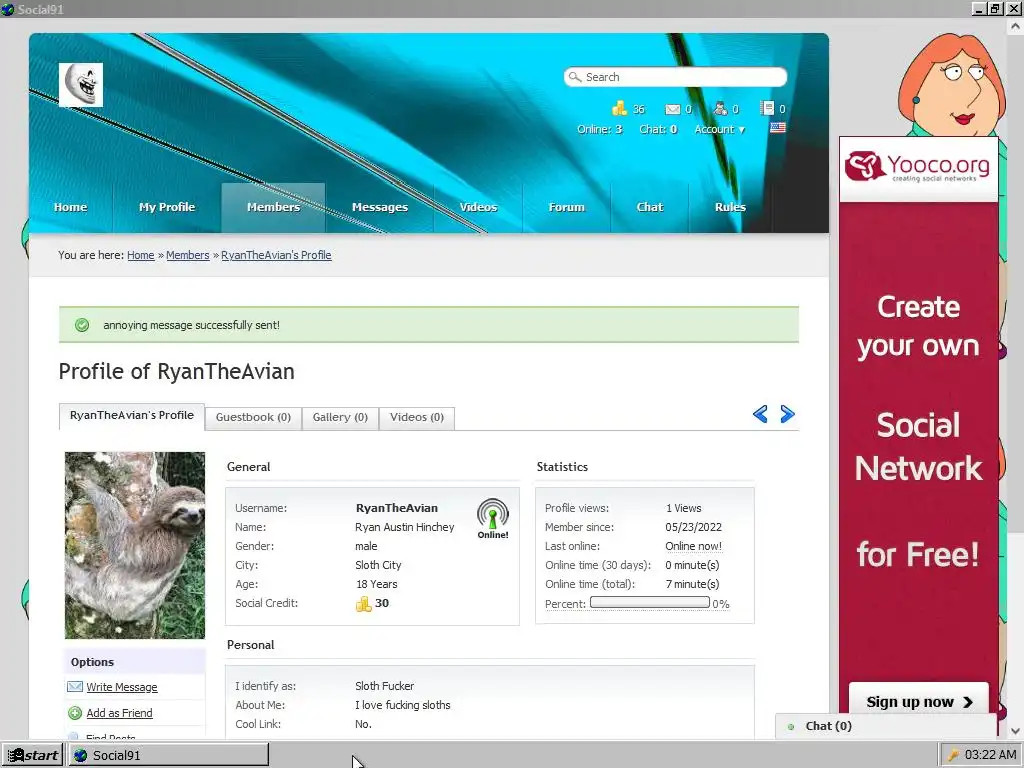Click the Percent progress bar
This screenshot has height=768, width=1024.
point(650,603)
